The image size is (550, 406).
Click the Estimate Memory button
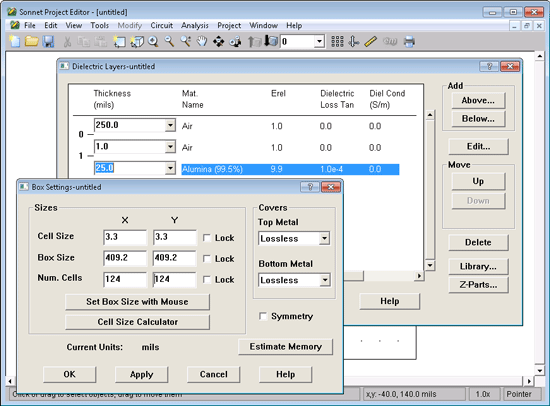coord(286,347)
